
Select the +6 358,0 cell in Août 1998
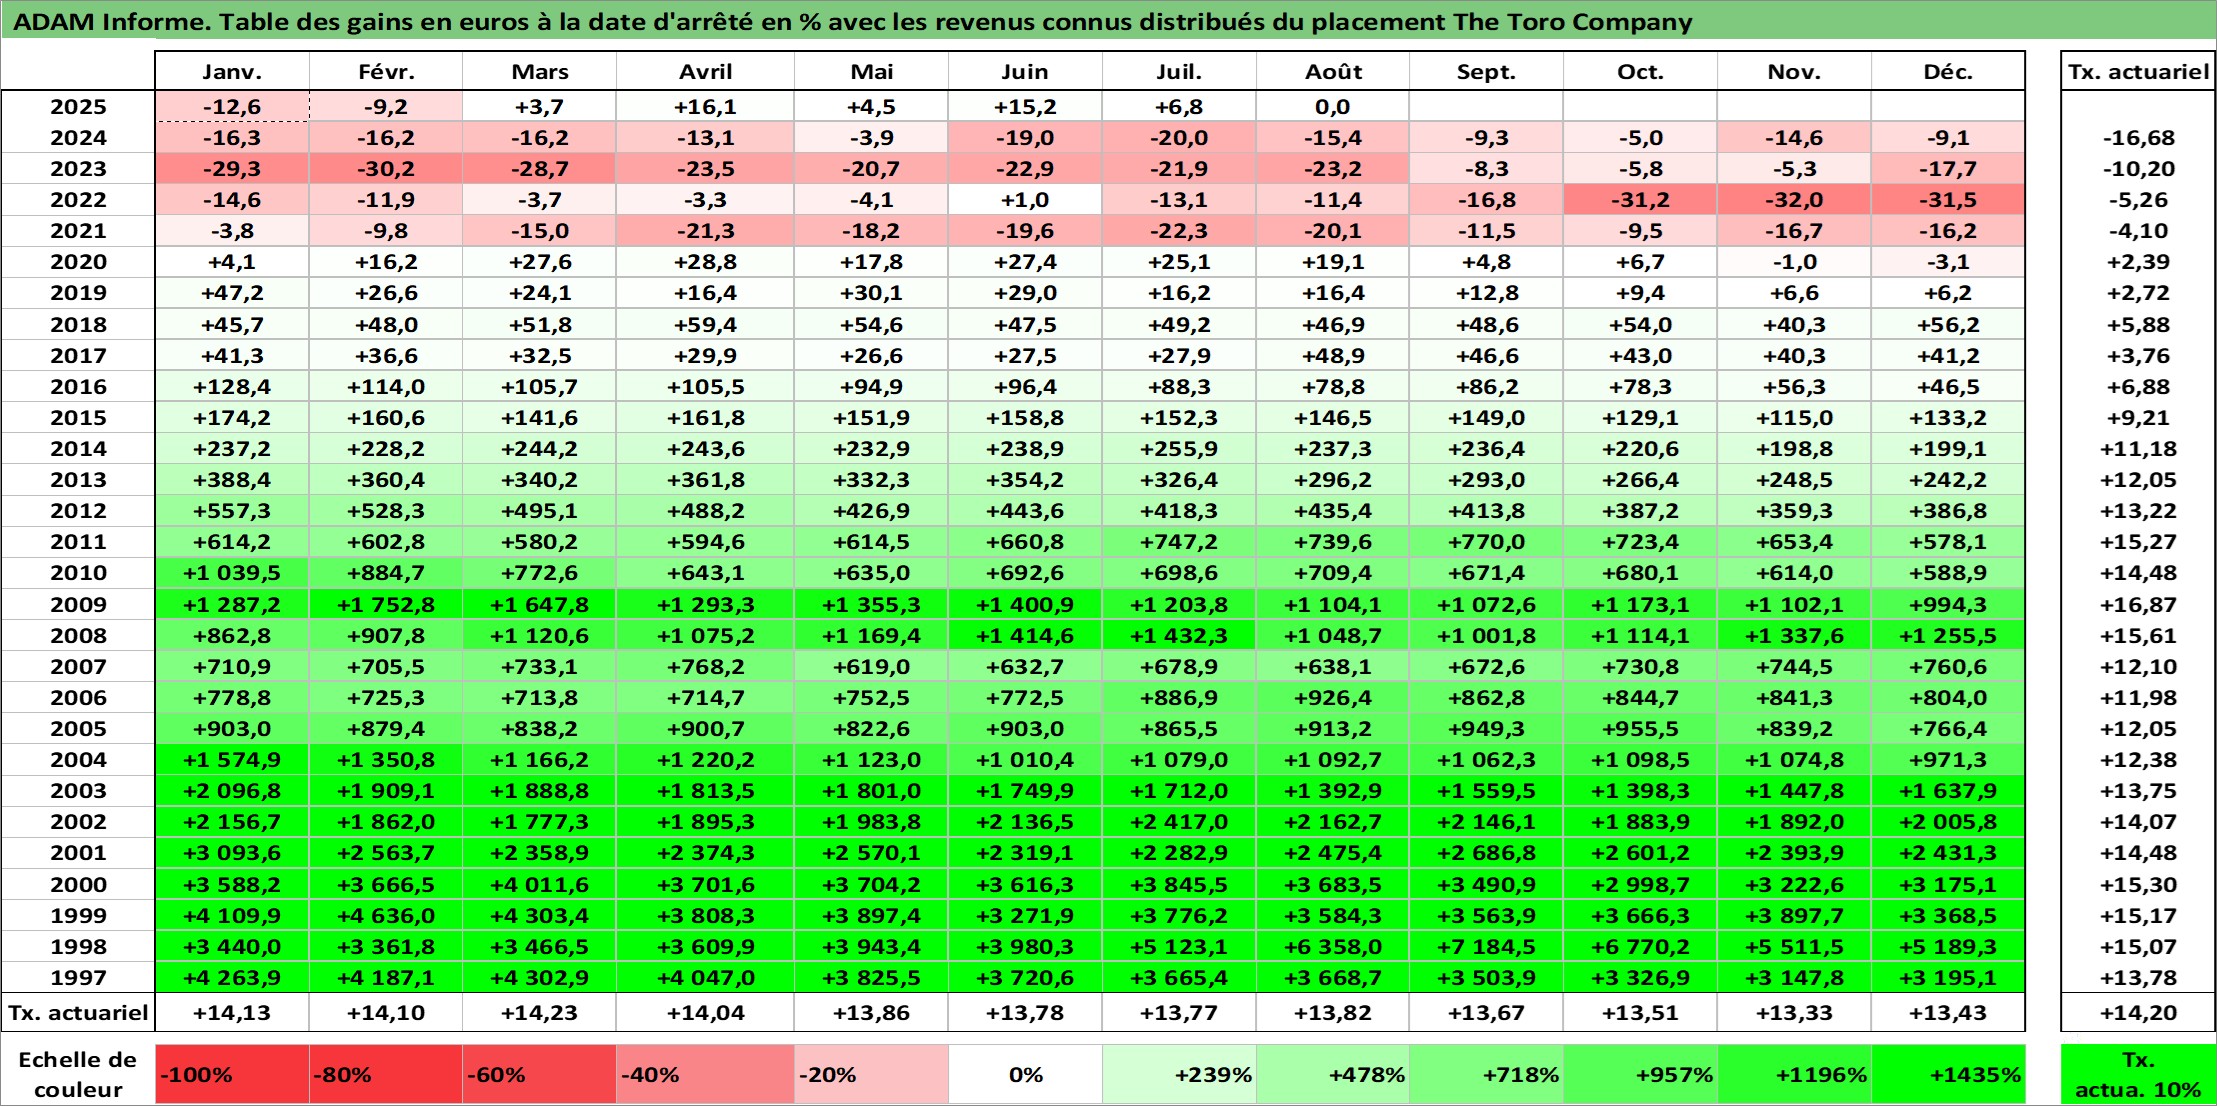(x=1333, y=946)
